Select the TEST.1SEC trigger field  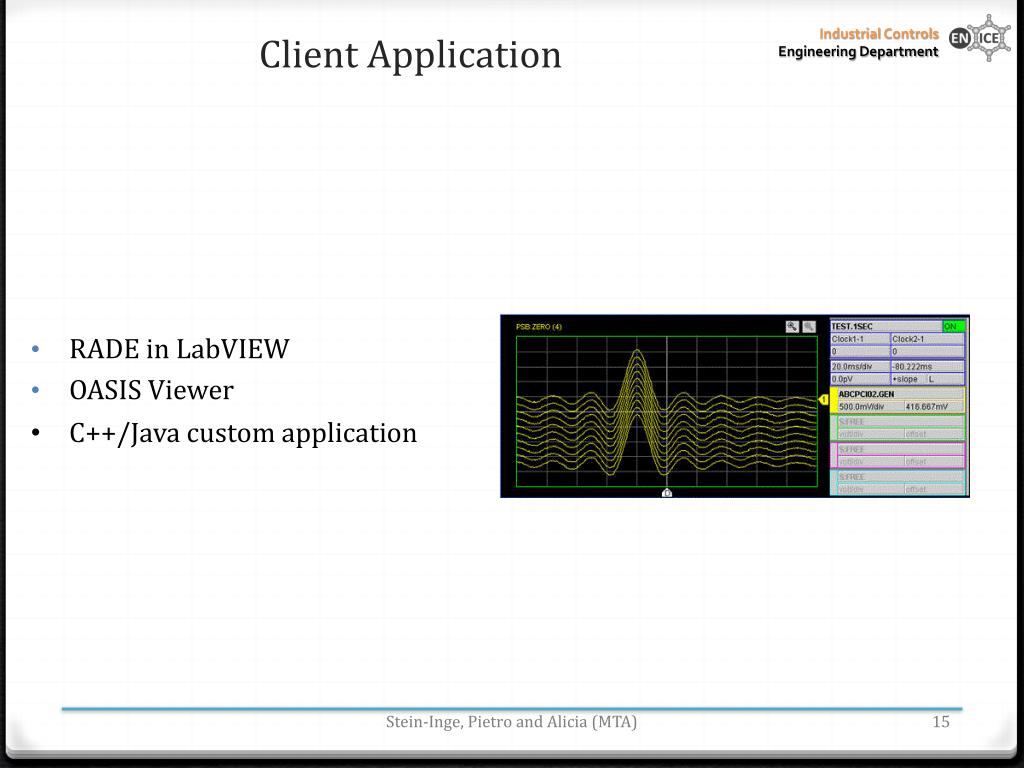886,327
